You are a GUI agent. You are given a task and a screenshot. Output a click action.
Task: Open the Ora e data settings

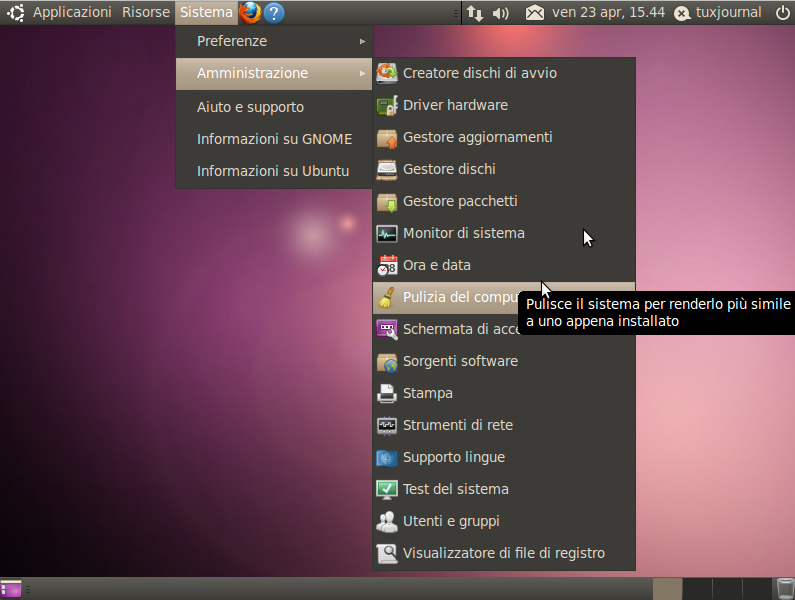coord(504,265)
